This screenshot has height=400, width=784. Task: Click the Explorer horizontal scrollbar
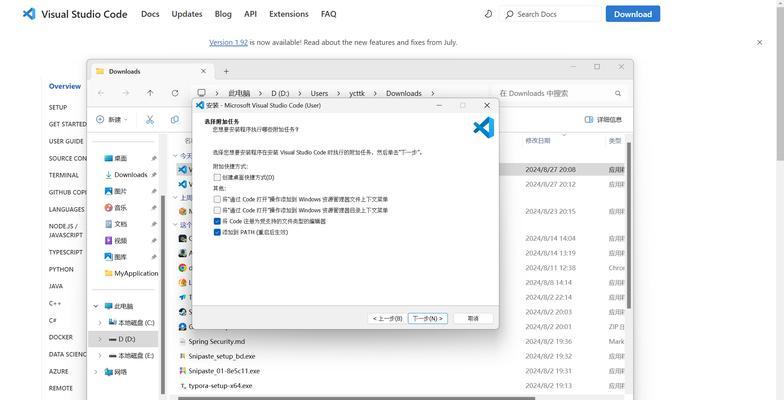(x=356, y=398)
